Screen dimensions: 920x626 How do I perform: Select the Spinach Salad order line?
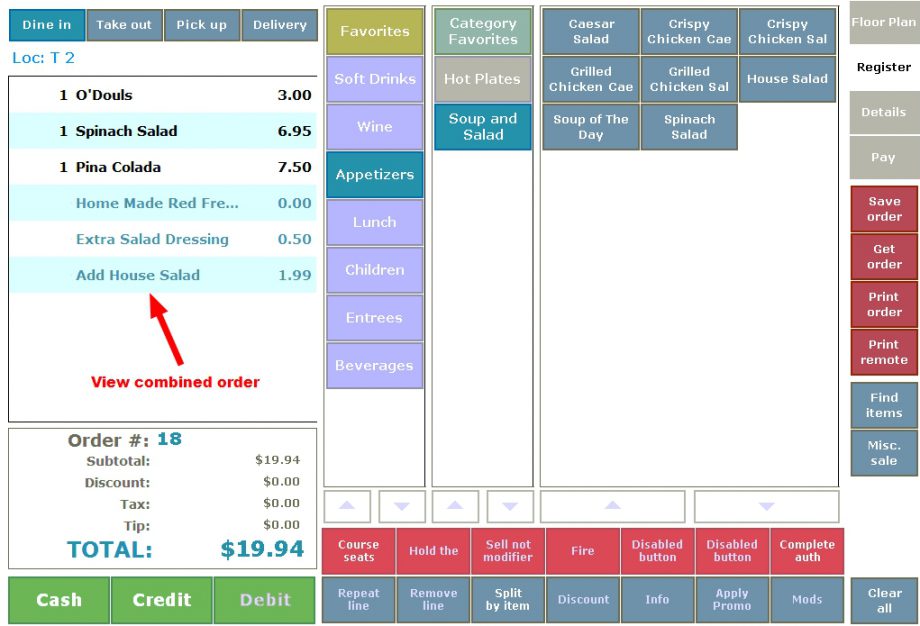(x=162, y=131)
